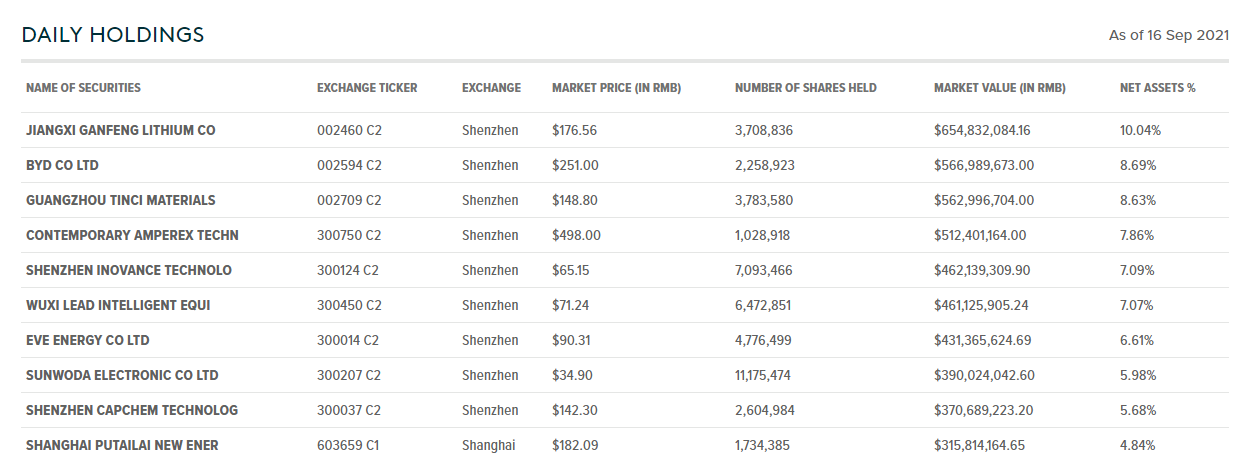Click the Exchange Ticker column header
Viewport: 1235px width, 461px height.
[367, 88]
